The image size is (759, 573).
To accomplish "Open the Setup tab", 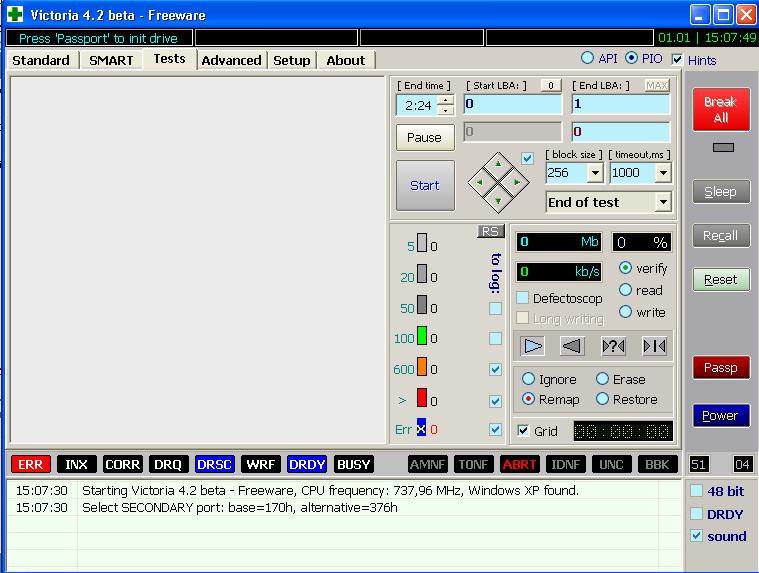I will pyautogui.click(x=292, y=60).
